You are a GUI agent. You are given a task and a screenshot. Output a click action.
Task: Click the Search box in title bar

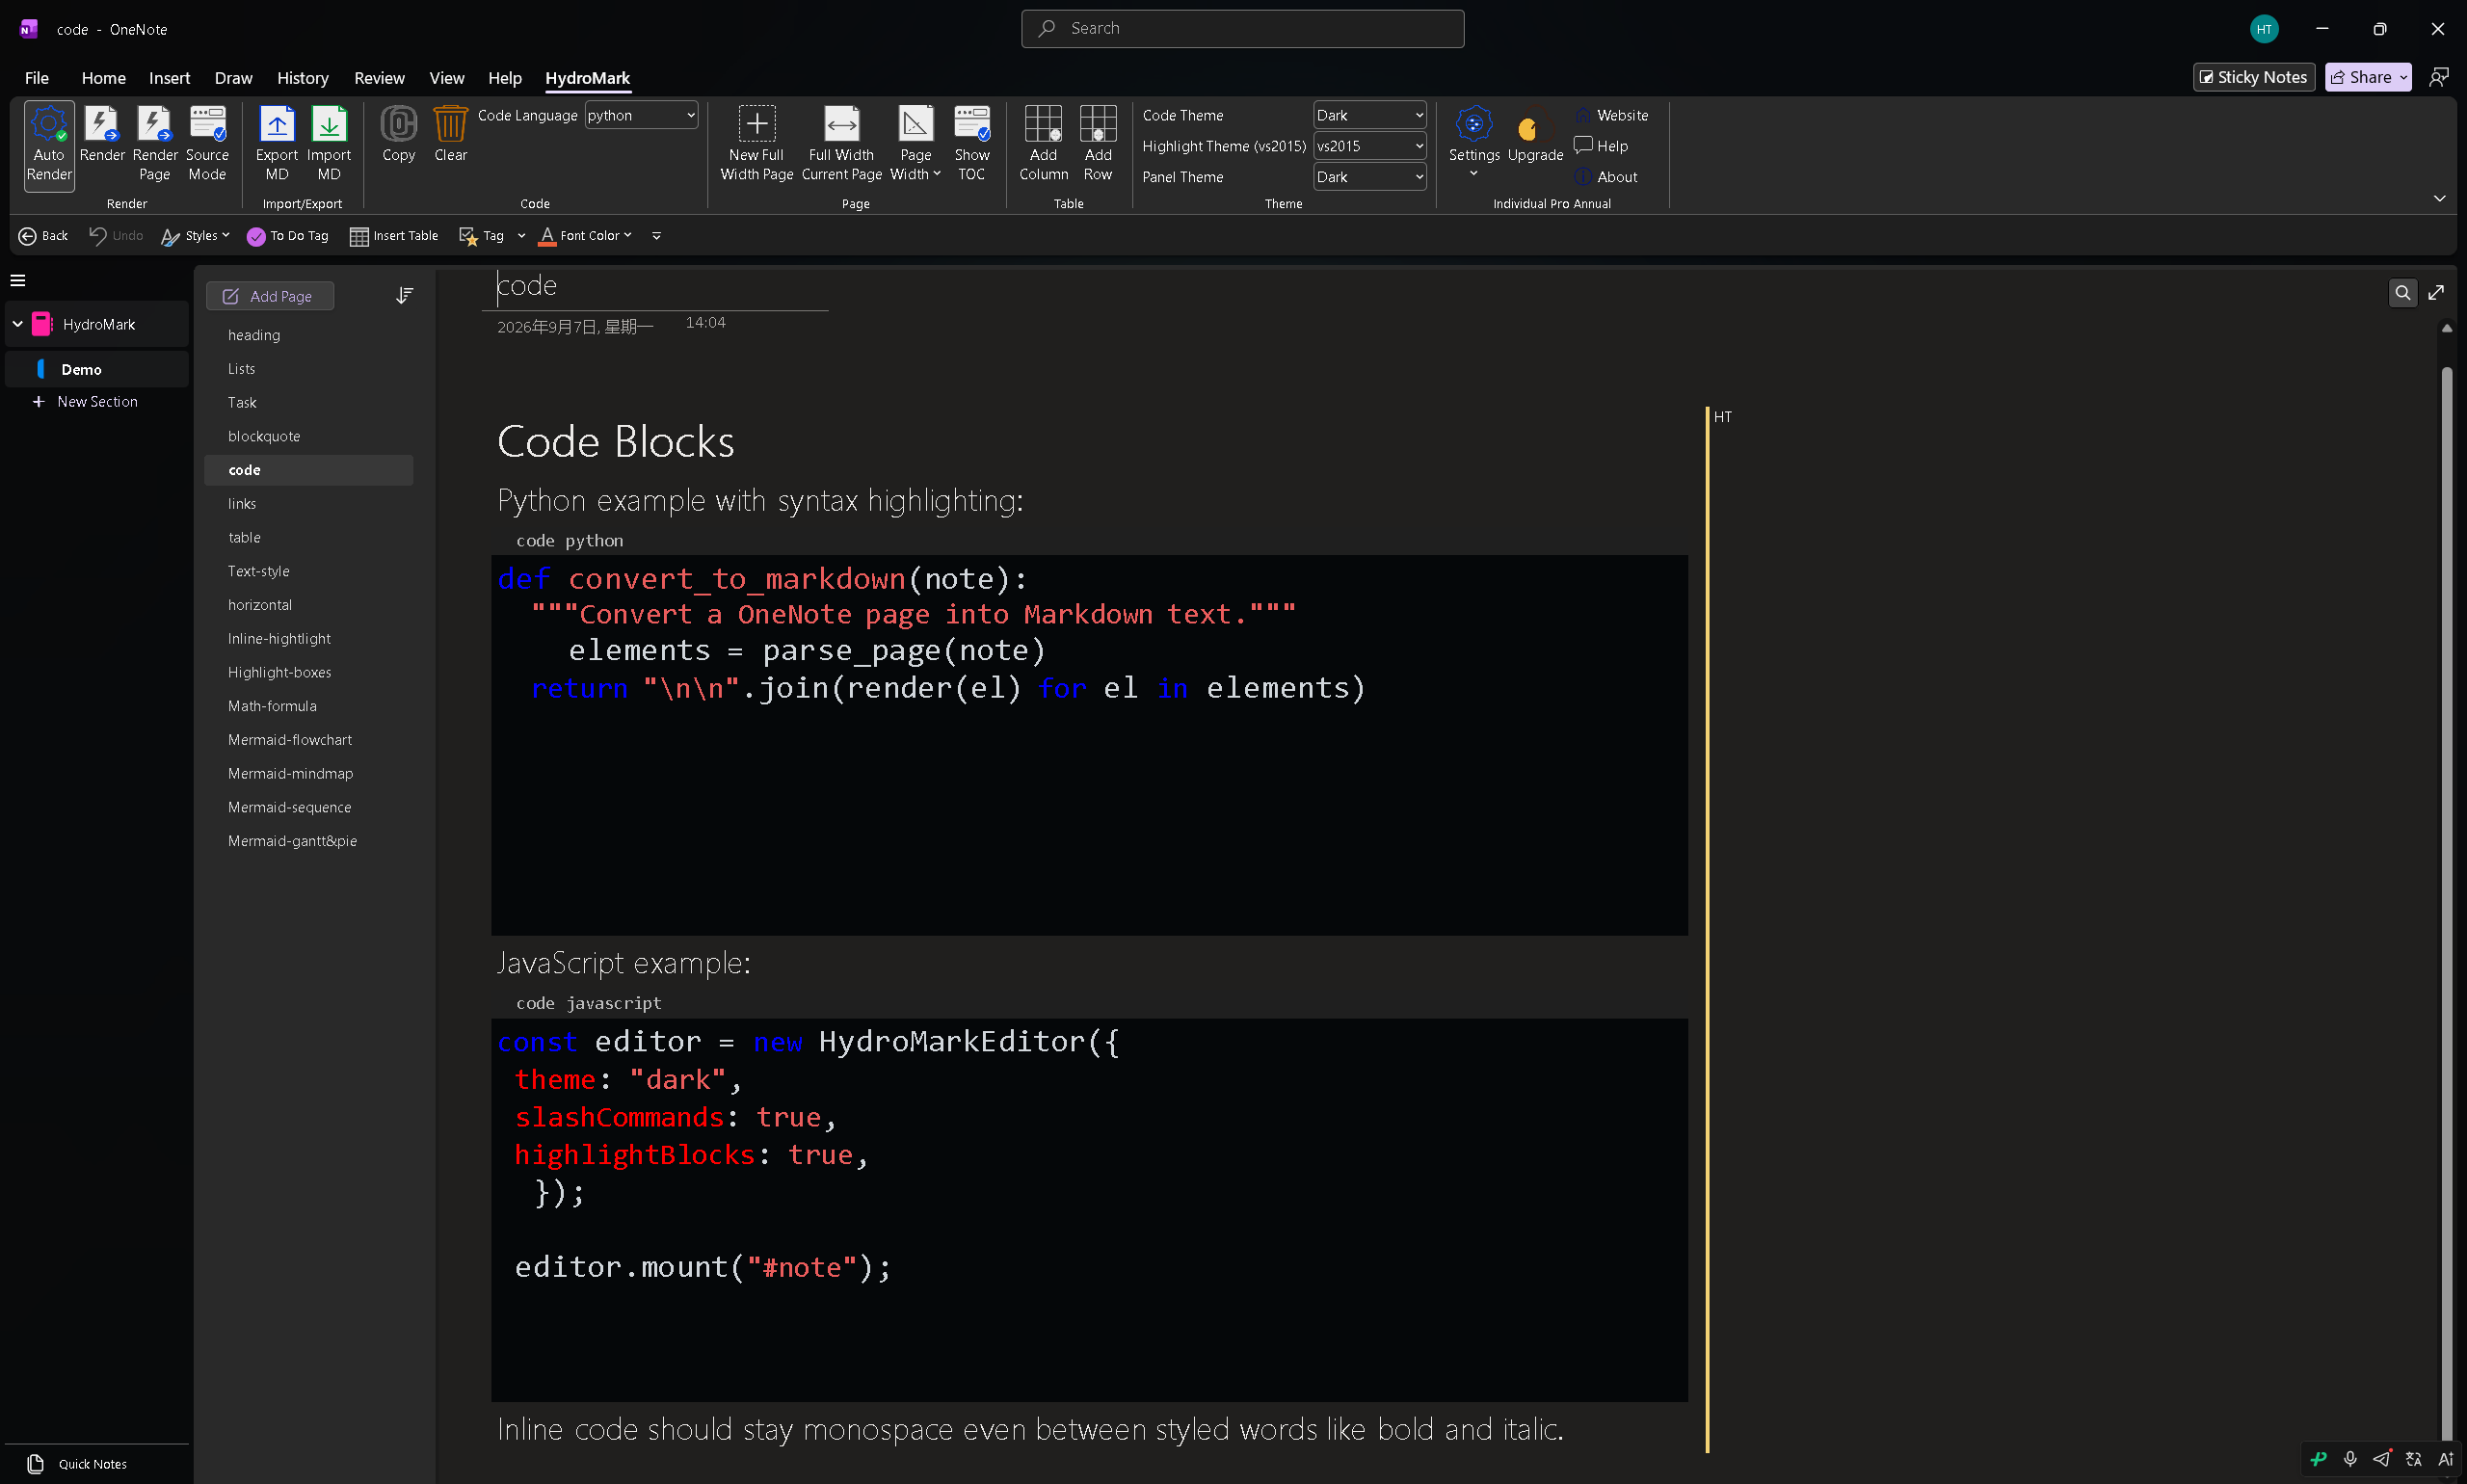[1242, 29]
